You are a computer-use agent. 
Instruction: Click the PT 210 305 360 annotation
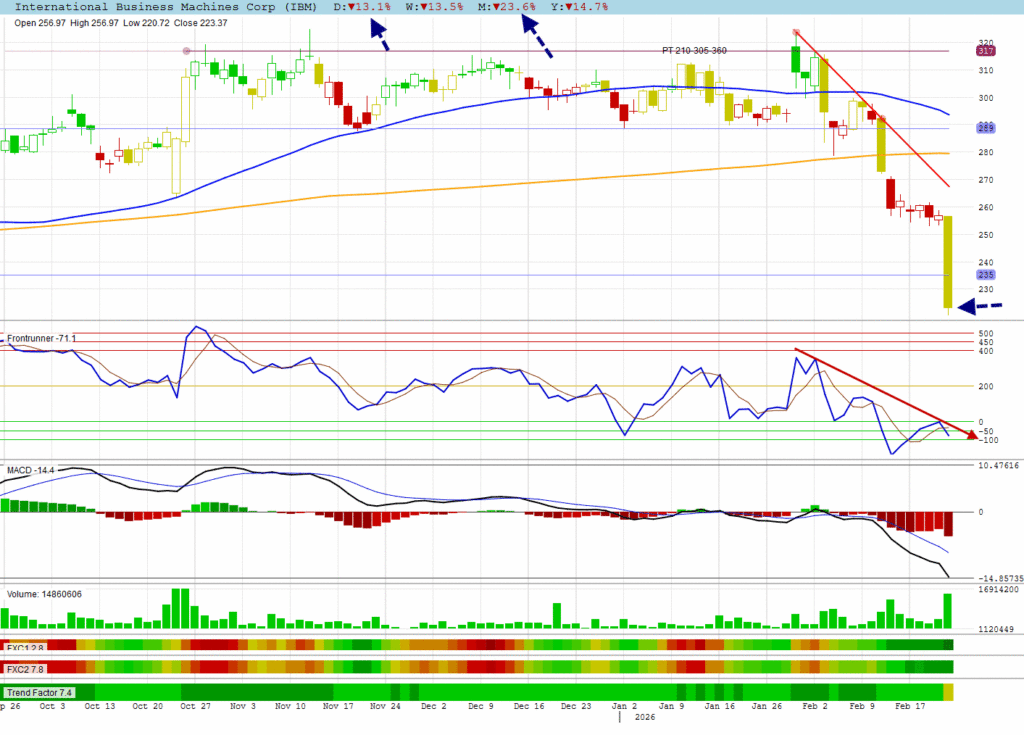click(695, 50)
